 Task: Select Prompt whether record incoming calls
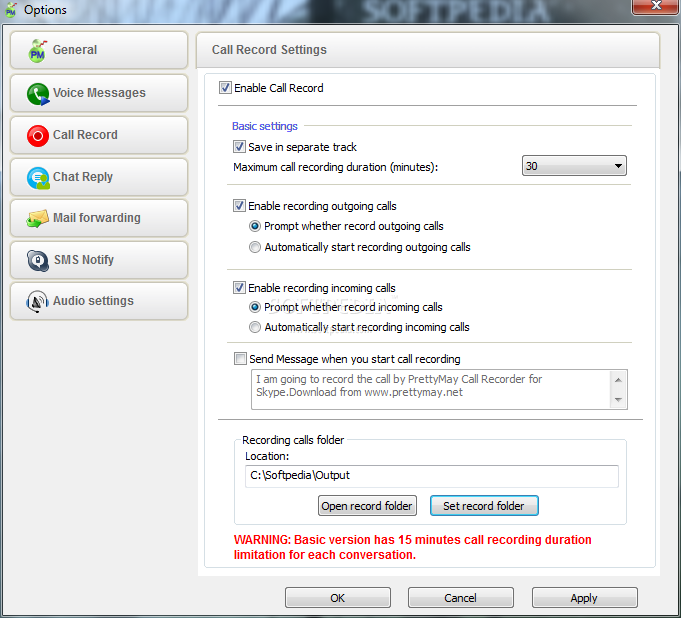(255, 307)
